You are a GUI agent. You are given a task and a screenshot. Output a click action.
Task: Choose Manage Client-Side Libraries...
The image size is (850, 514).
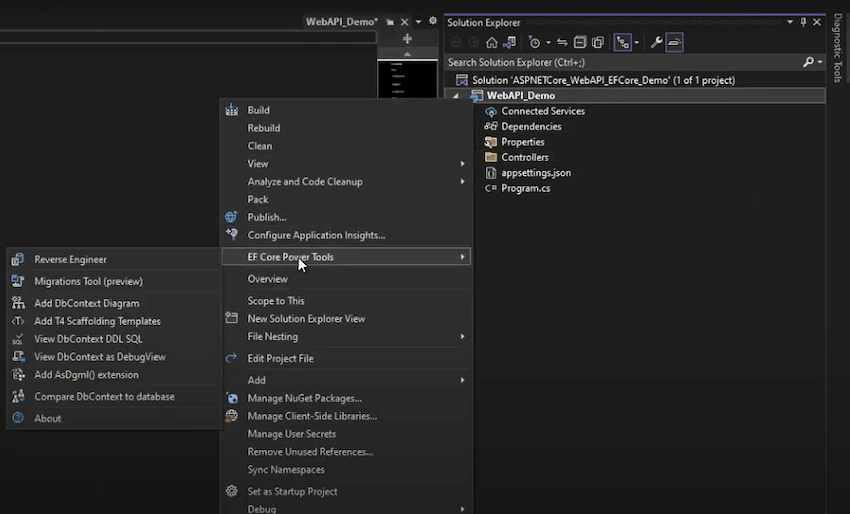[x=346, y=416]
